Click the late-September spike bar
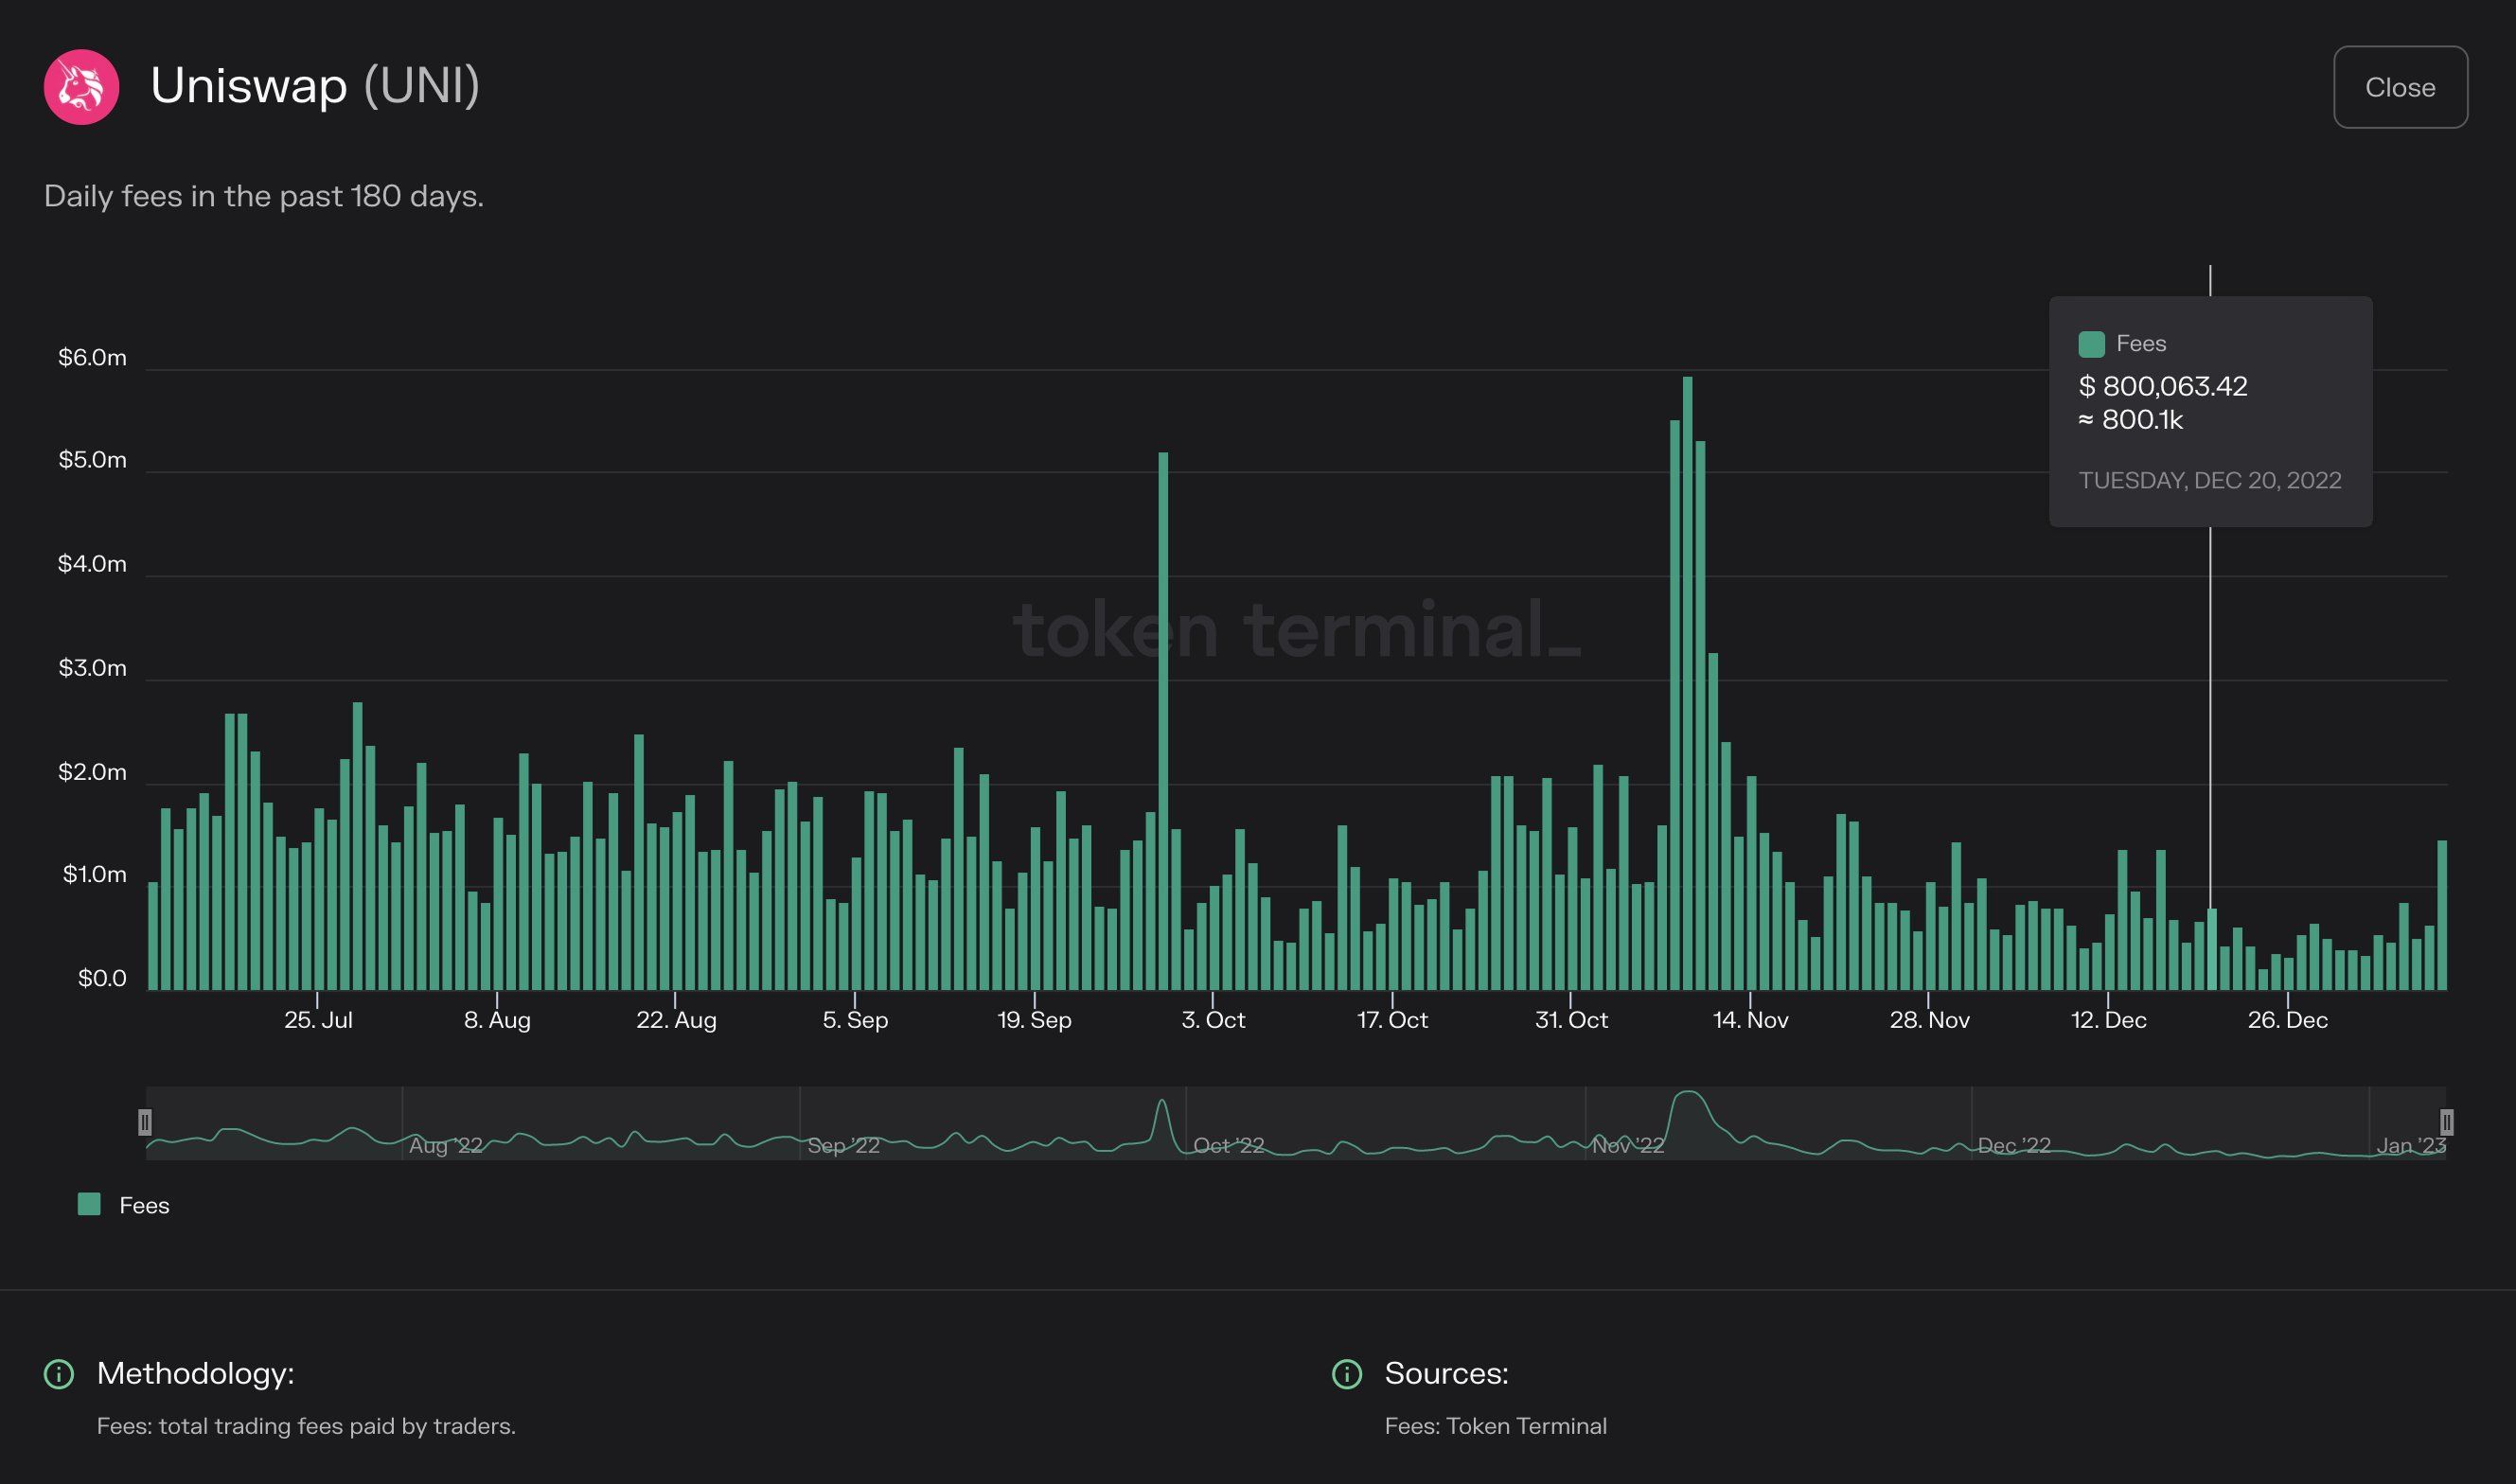The image size is (2516, 1484). [x=1163, y=720]
